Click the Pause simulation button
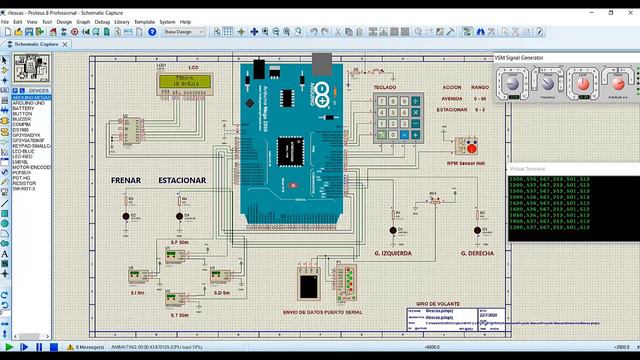Viewport: 640px width, 360px height. click(x=39, y=347)
